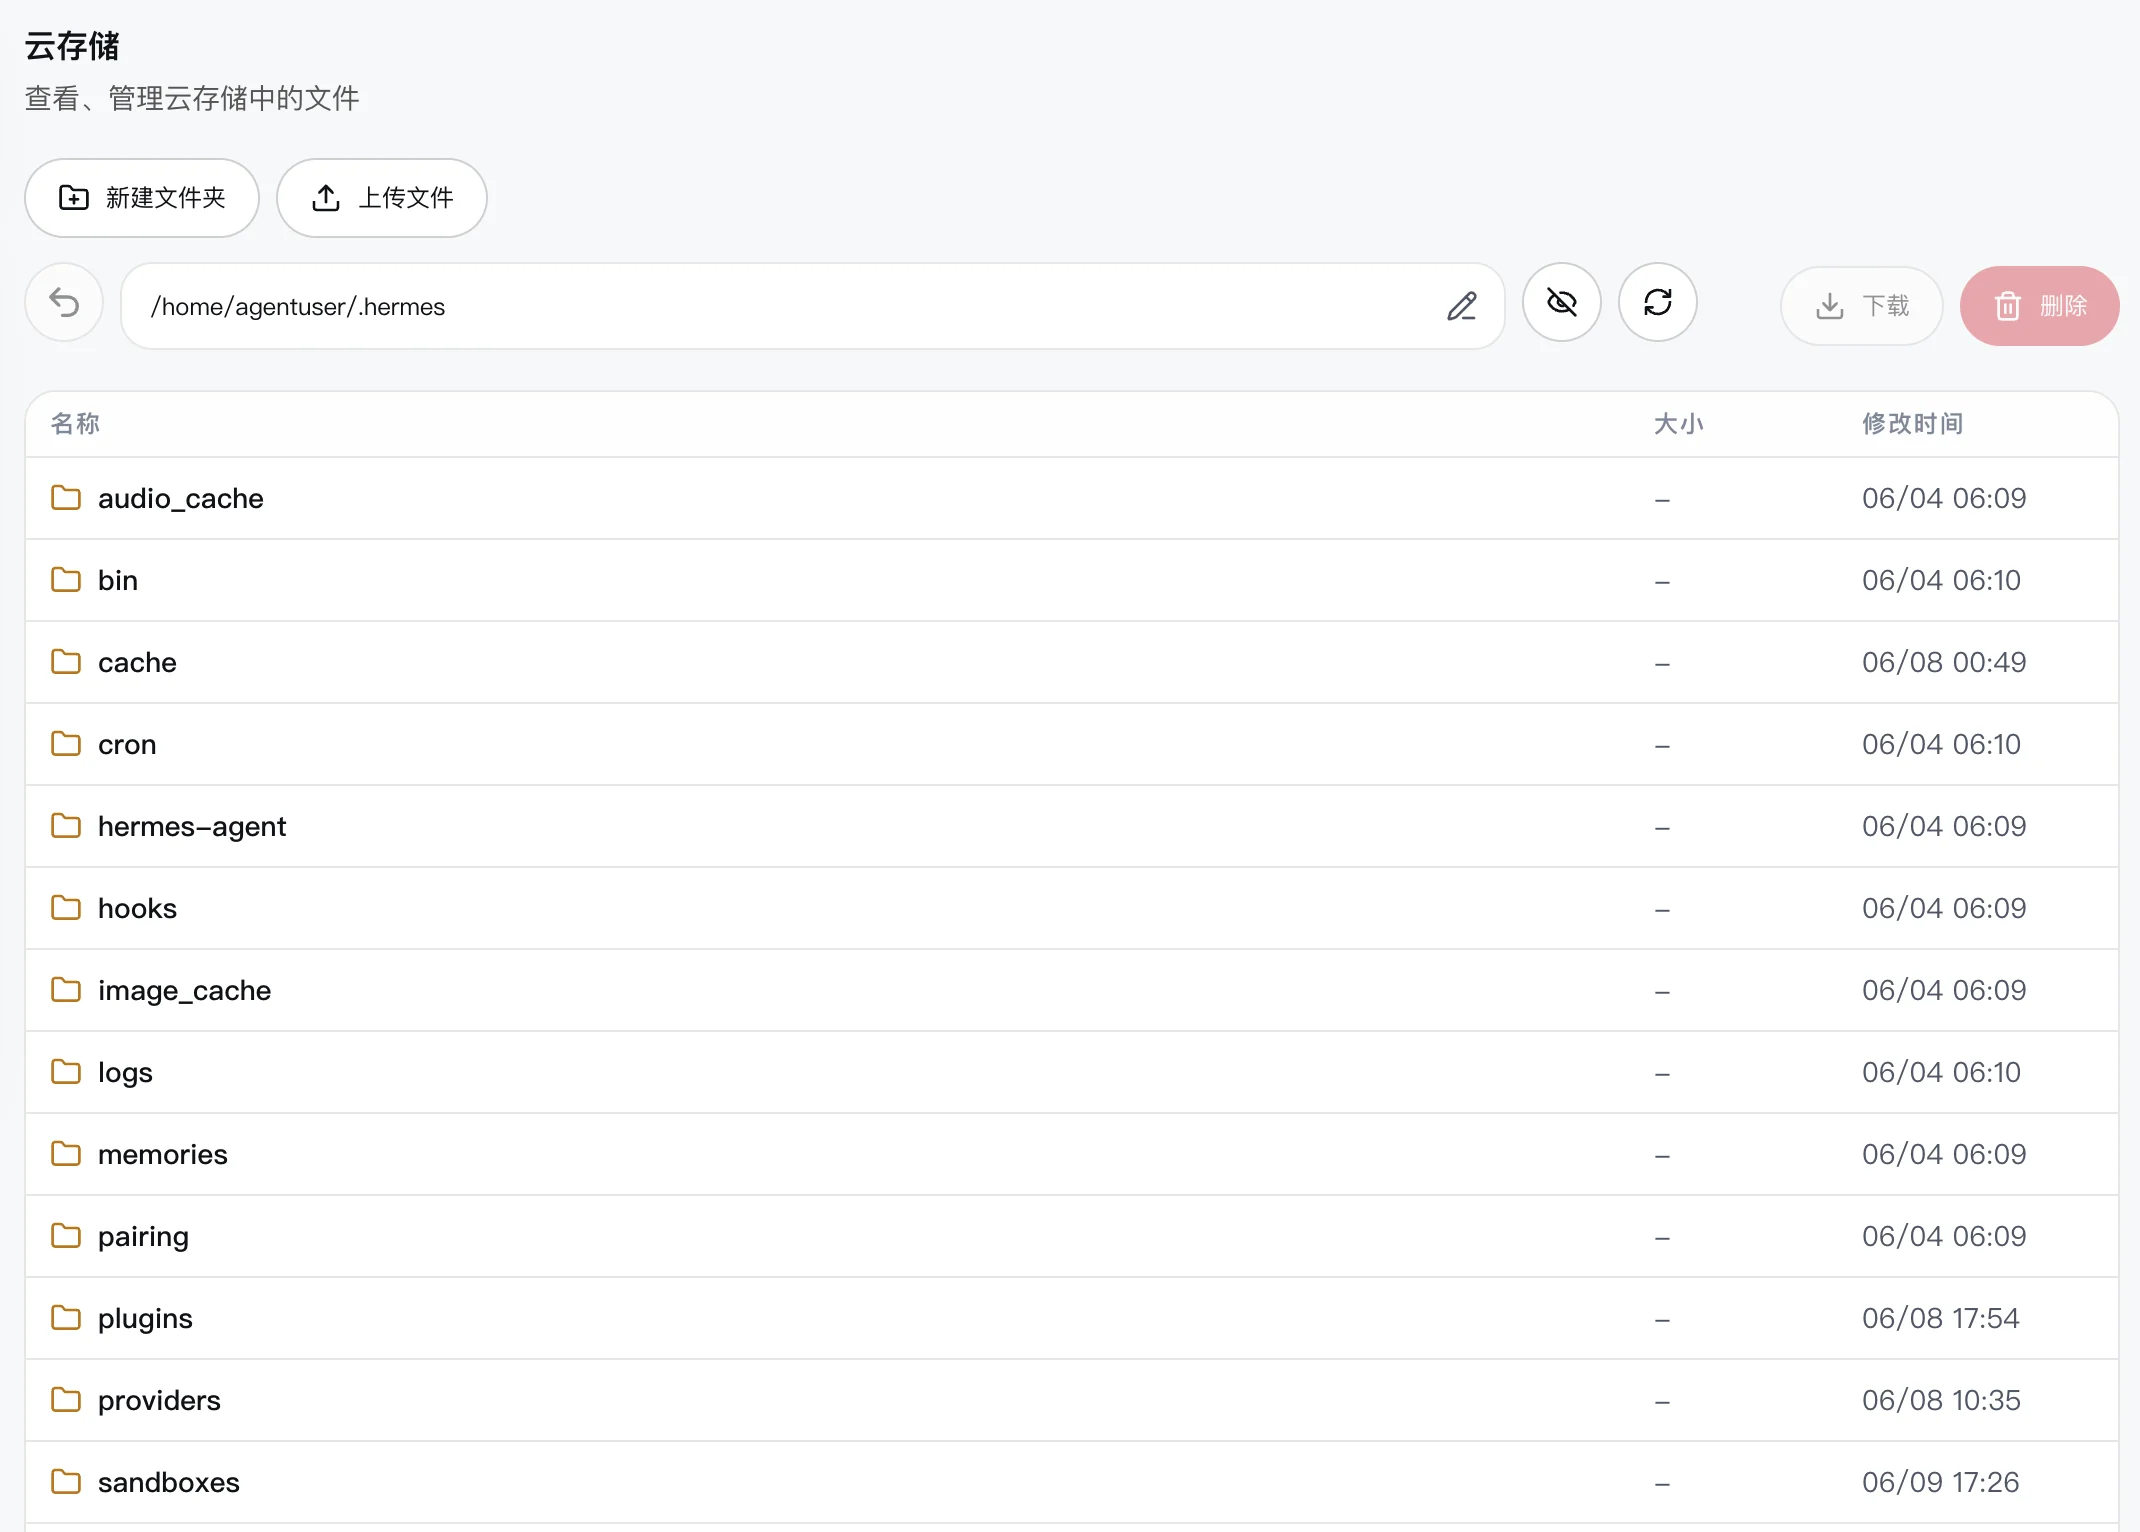Toggle hidden files with the eye icon
2140x1532 pixels.
1561,303
